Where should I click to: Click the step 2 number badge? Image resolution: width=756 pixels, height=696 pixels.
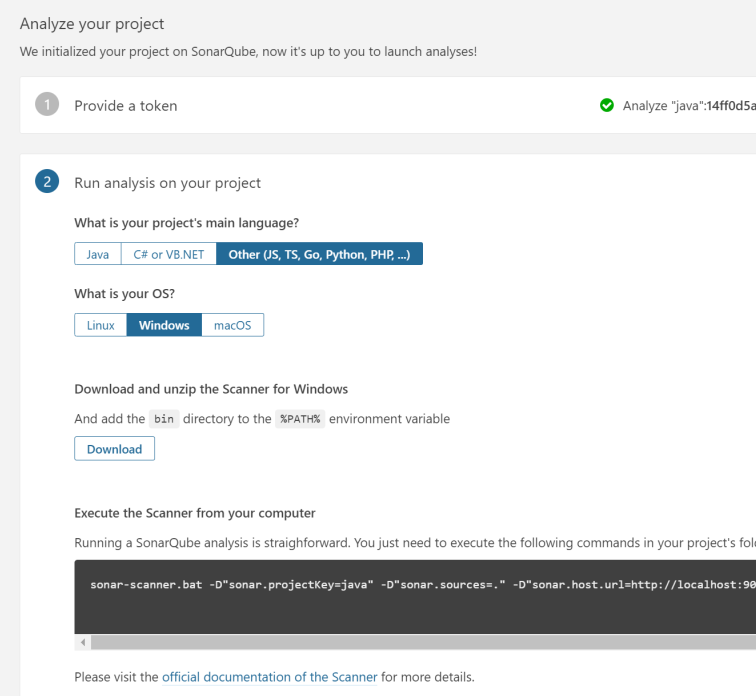pos(47,182)
